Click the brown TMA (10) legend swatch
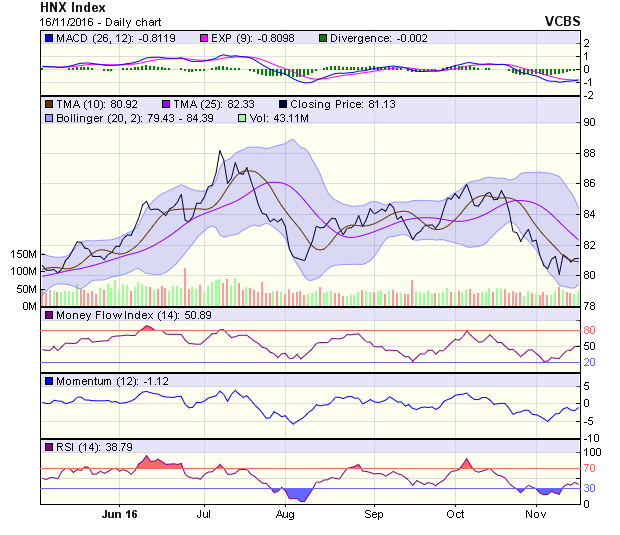Screen dimensions: 620x535 click(47, 103)
